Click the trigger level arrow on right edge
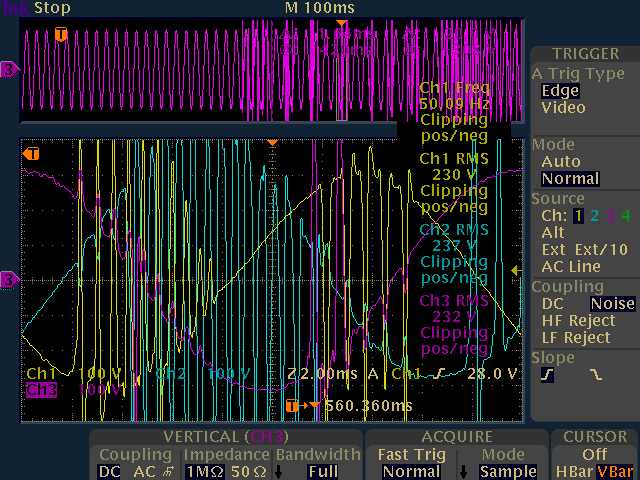This screenshot has height=480, width=640. (x=516, y=269)
